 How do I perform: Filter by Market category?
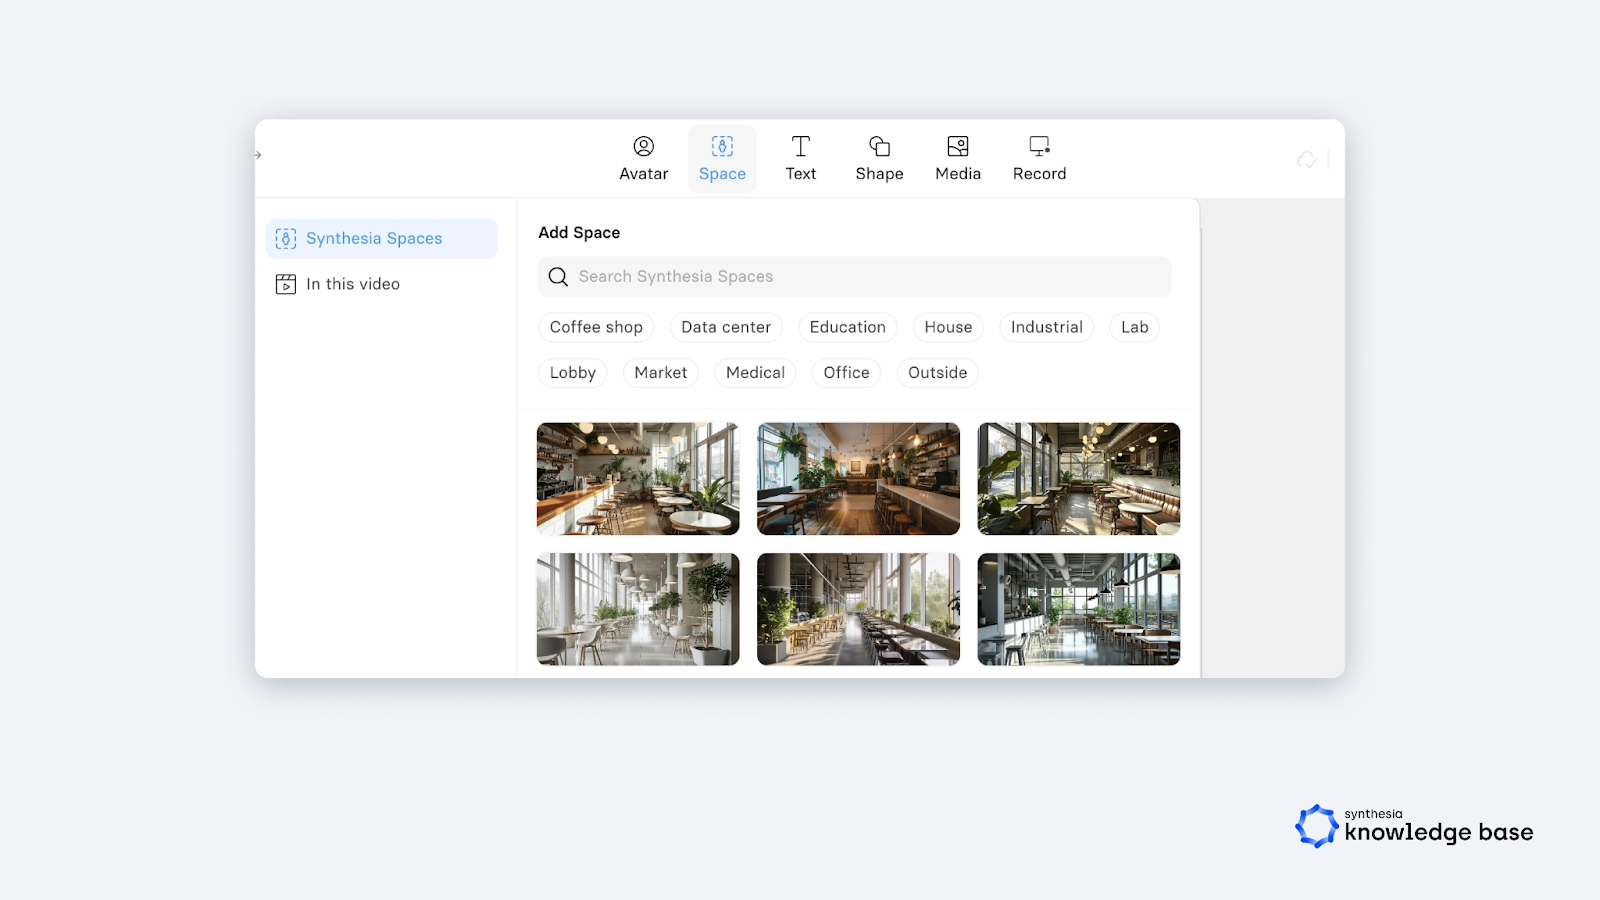[660, 373]
